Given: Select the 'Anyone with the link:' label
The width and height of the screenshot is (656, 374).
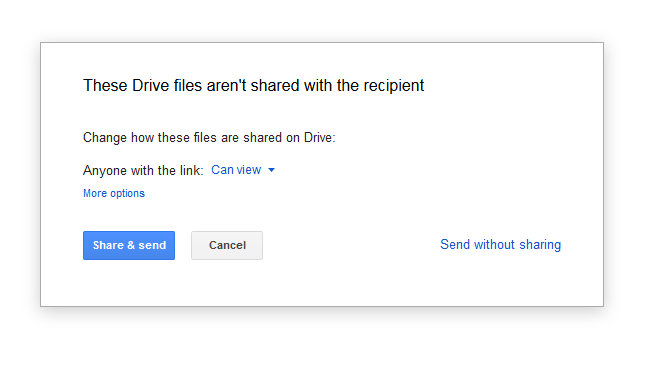Looking at the screenshot, I should click(143, 170).
